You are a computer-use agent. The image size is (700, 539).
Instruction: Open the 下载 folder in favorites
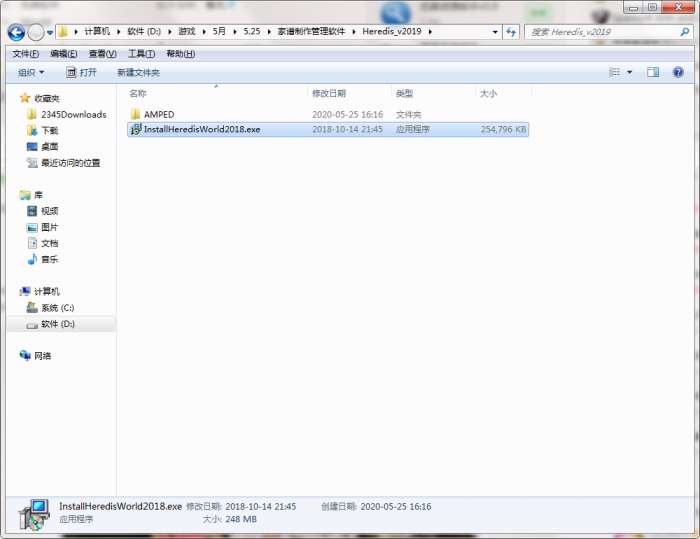coord(50,131)
